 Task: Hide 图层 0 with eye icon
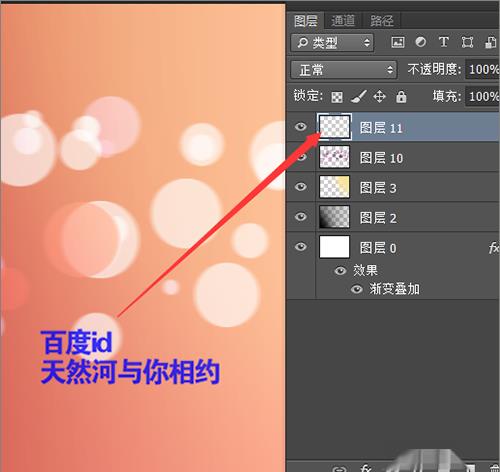[x=301, y=247]
